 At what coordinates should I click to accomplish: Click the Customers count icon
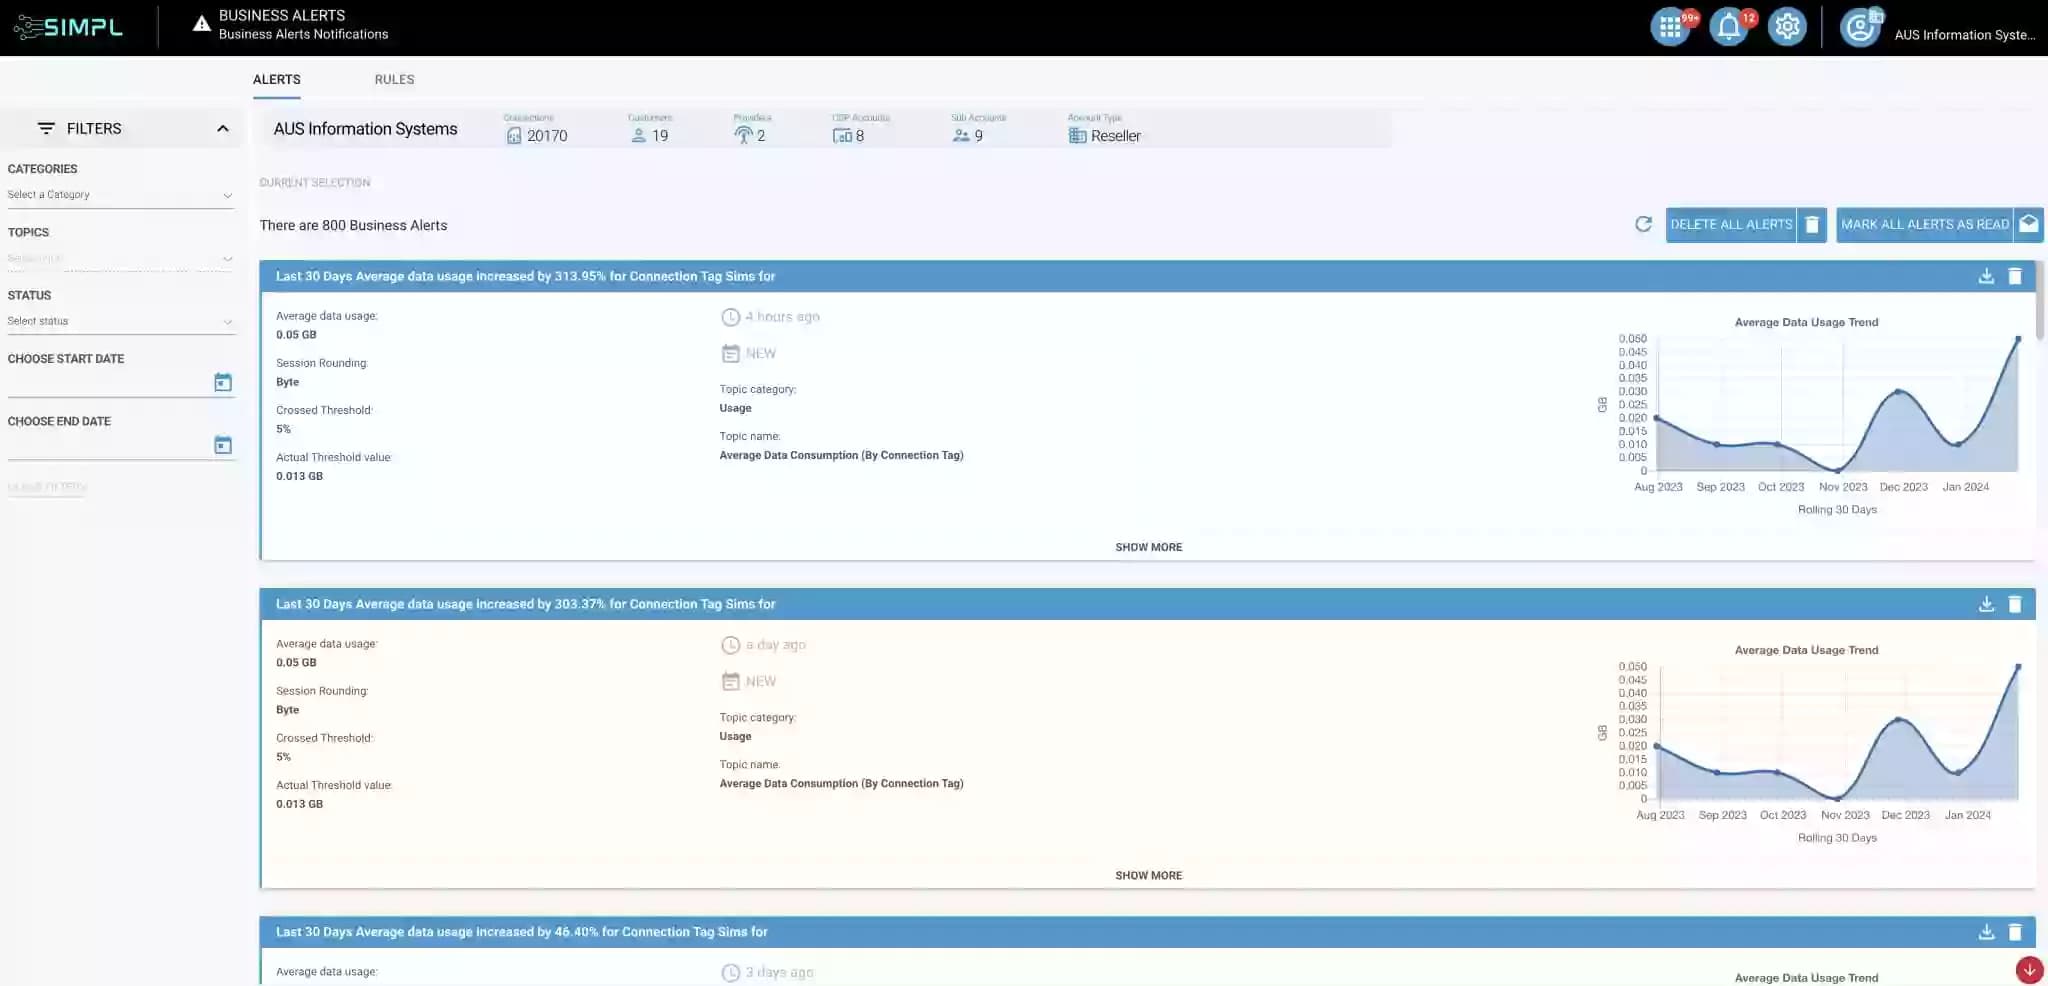click(639, 136)
